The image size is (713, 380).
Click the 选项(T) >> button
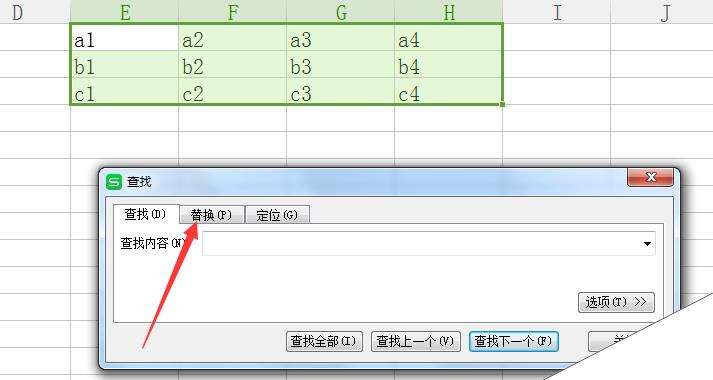(616, 302)
